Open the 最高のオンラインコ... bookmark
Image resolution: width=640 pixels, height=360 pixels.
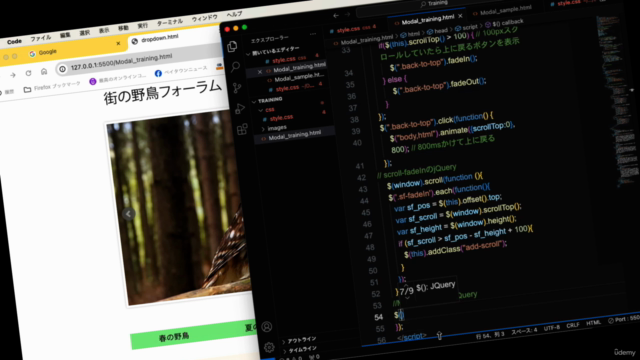click(118, 79)
